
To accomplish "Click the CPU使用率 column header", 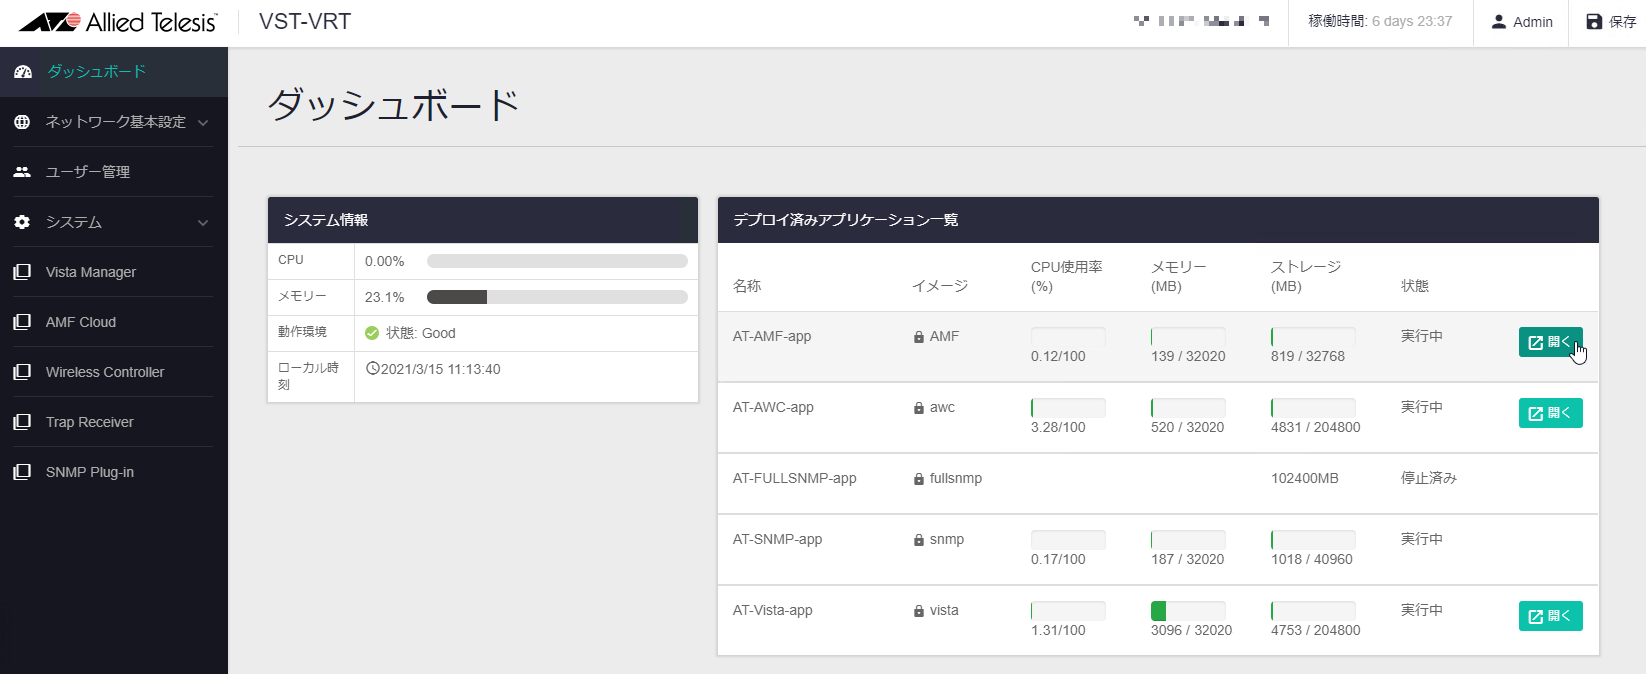I will point(1067,276).
